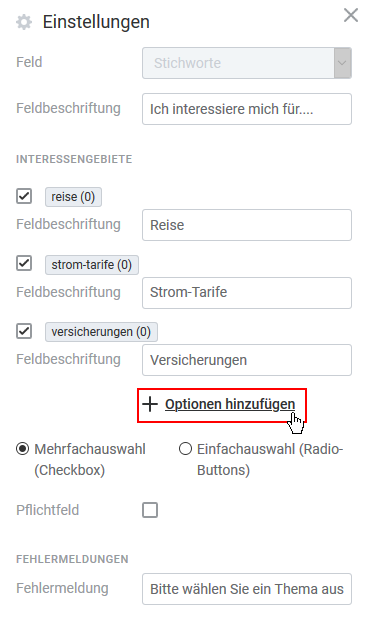Click the Reise label input field

pos(247,225)
